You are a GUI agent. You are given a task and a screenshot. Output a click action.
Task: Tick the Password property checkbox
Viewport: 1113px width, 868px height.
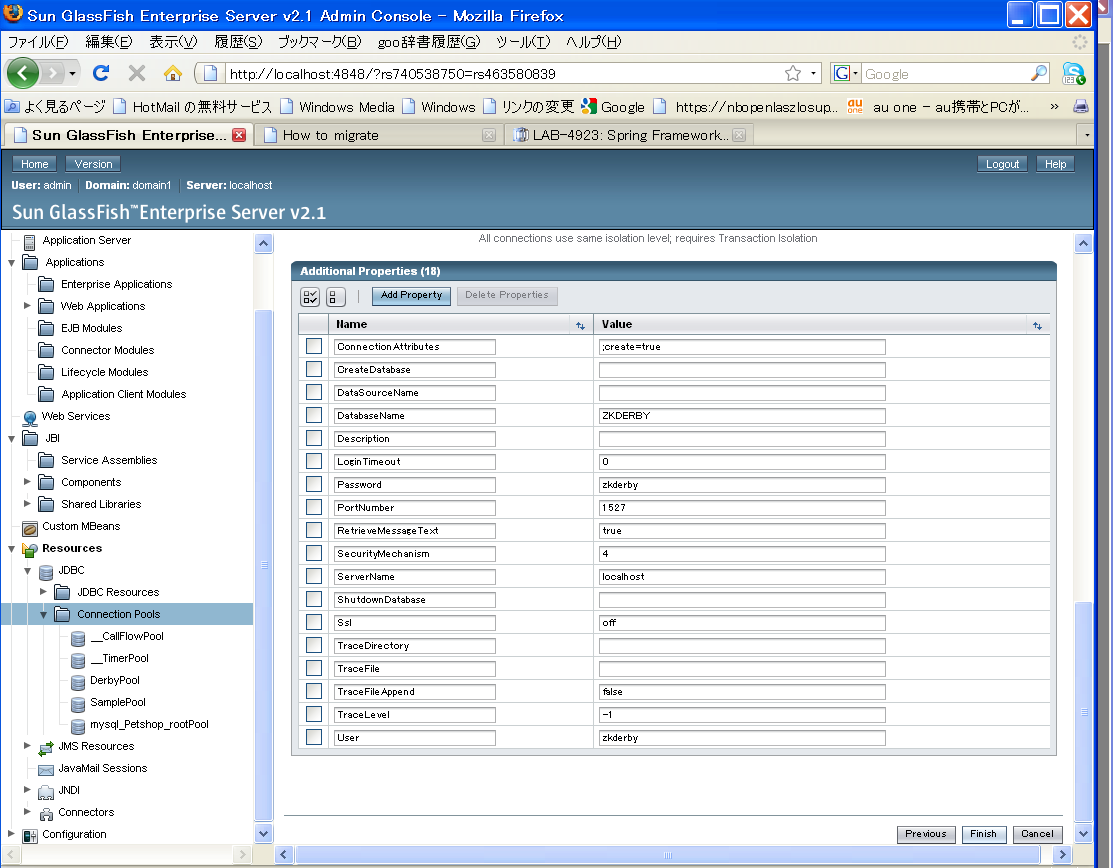pyautogui.click(x=314, y=484)
